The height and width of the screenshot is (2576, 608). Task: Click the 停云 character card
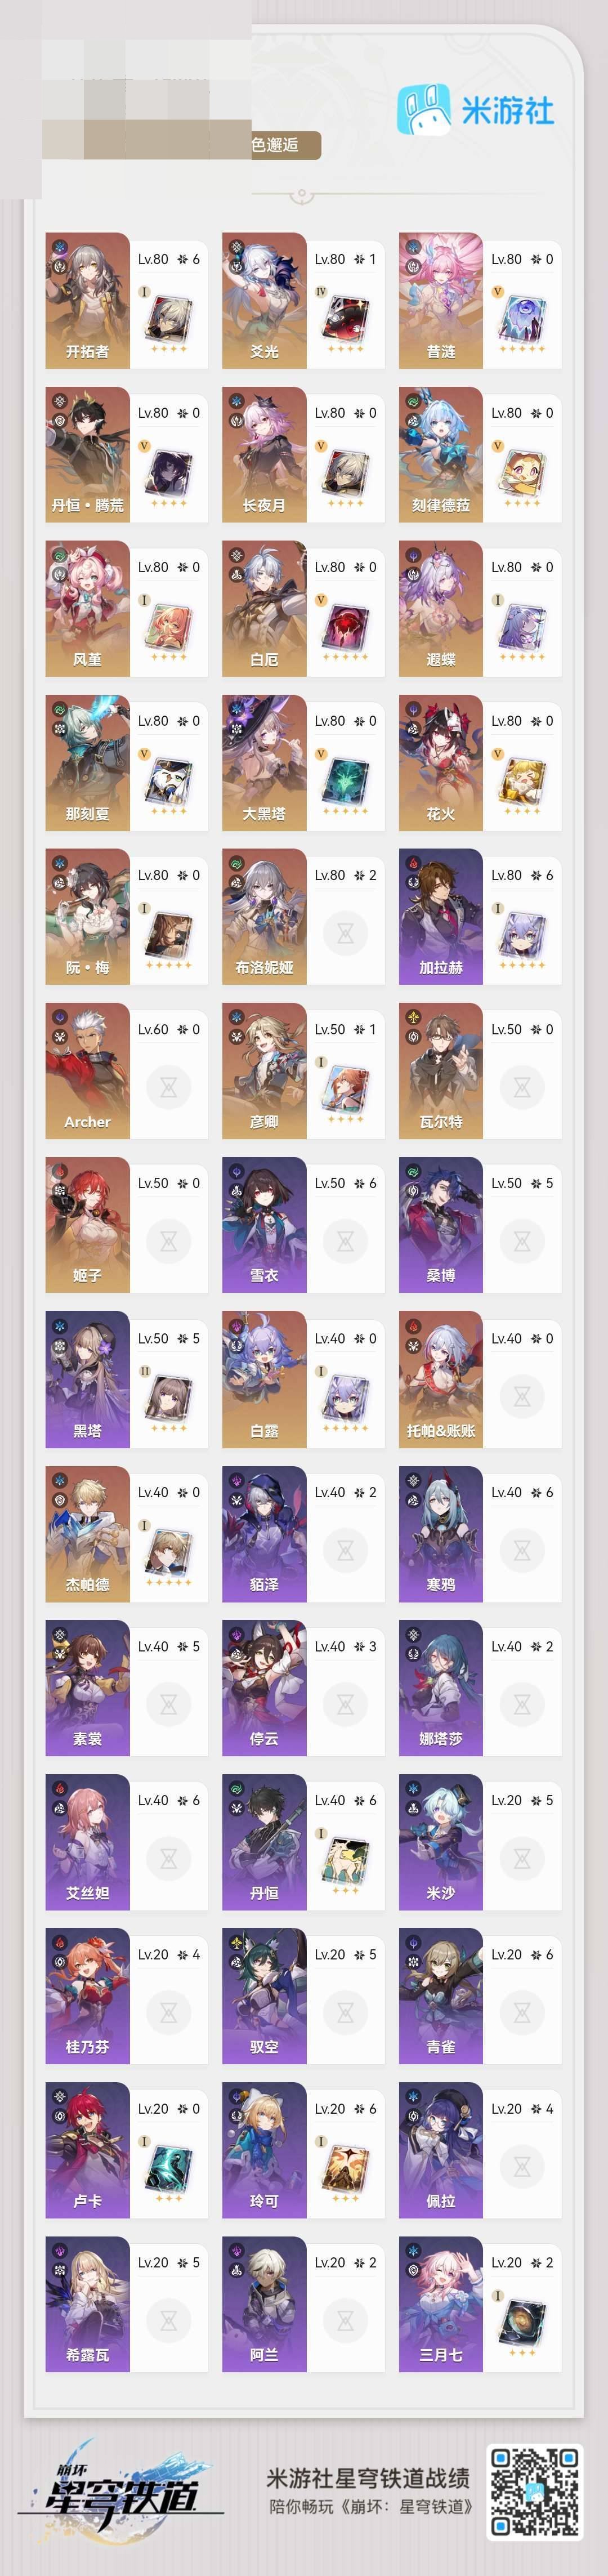[303, 1688]
